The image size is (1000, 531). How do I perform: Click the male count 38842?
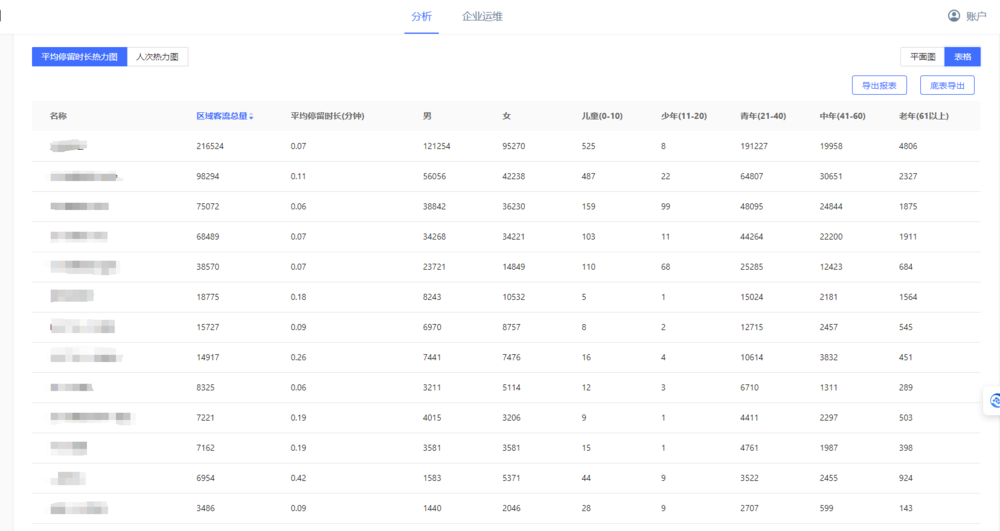point(434,207)
